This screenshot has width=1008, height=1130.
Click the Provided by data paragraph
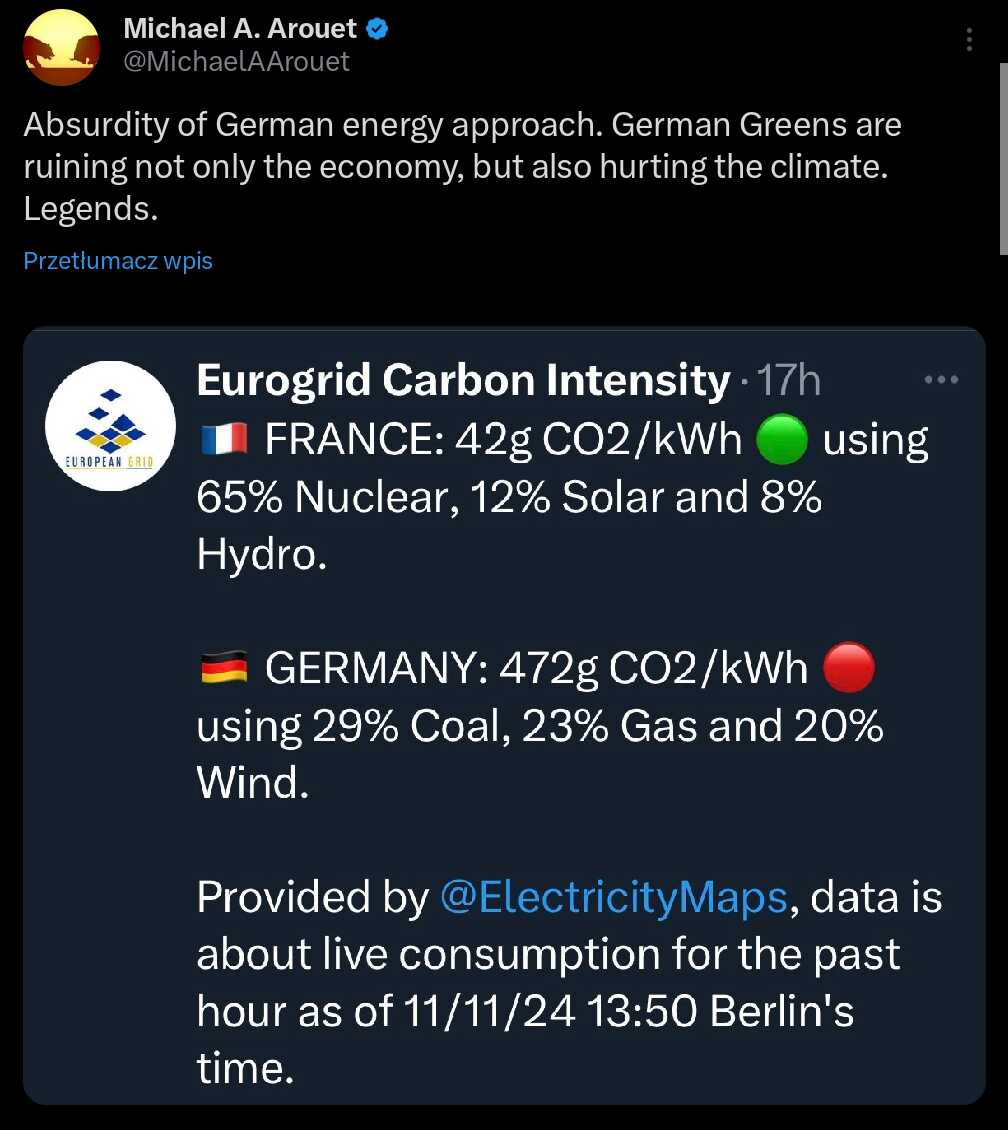tap(569, 982)
